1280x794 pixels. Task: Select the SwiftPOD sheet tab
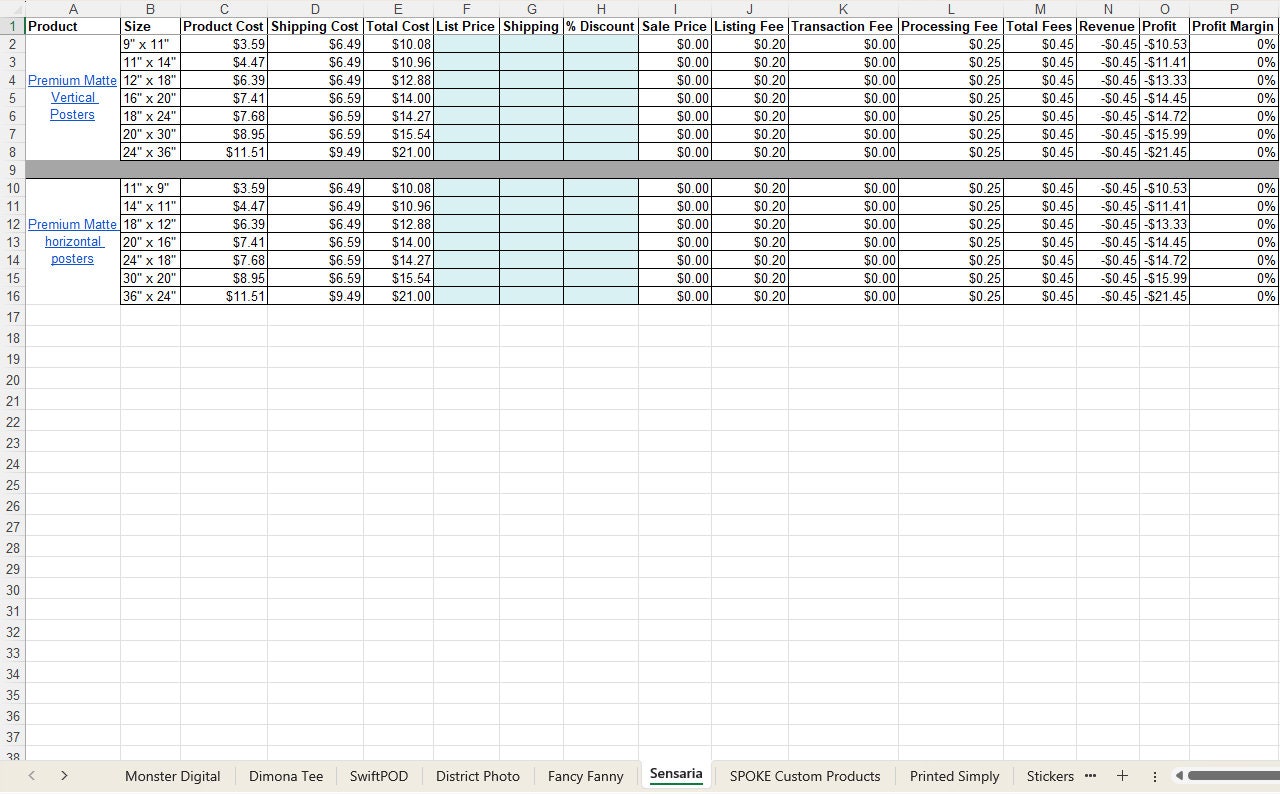click(x=378, y=776)
